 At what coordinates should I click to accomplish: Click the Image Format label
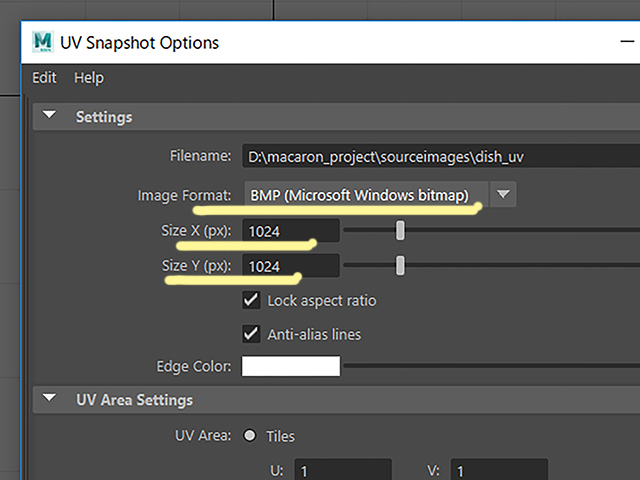coord(184,196)
